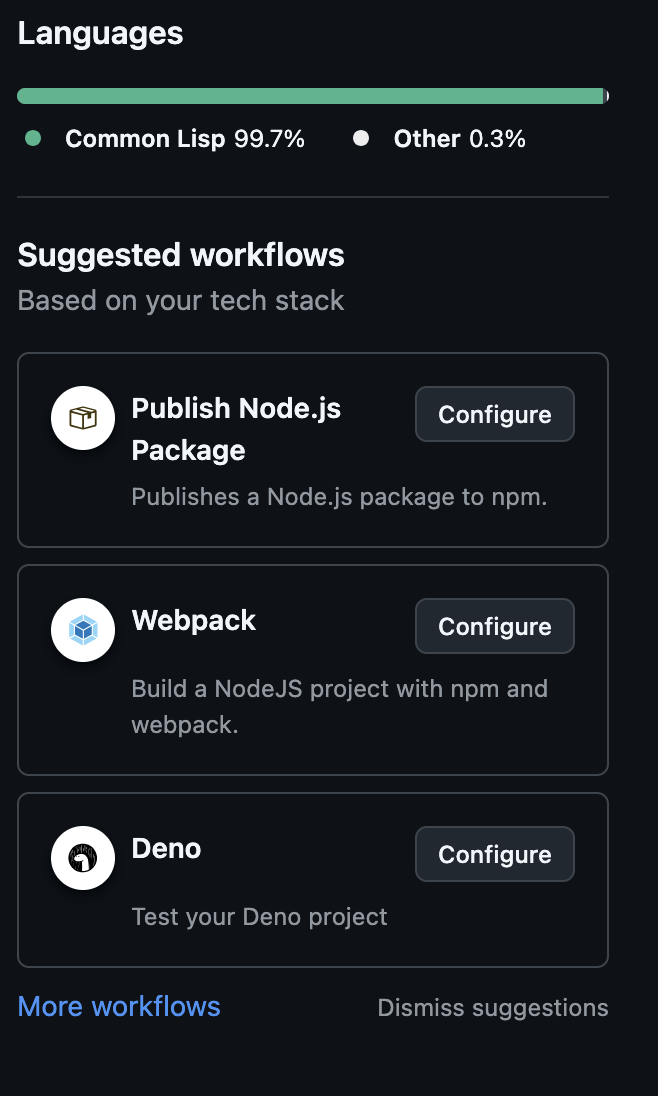The height and width of the screenshot is (1096, 658).
Task: Click the Deno workflow title
Action: [x=166, y=848]
